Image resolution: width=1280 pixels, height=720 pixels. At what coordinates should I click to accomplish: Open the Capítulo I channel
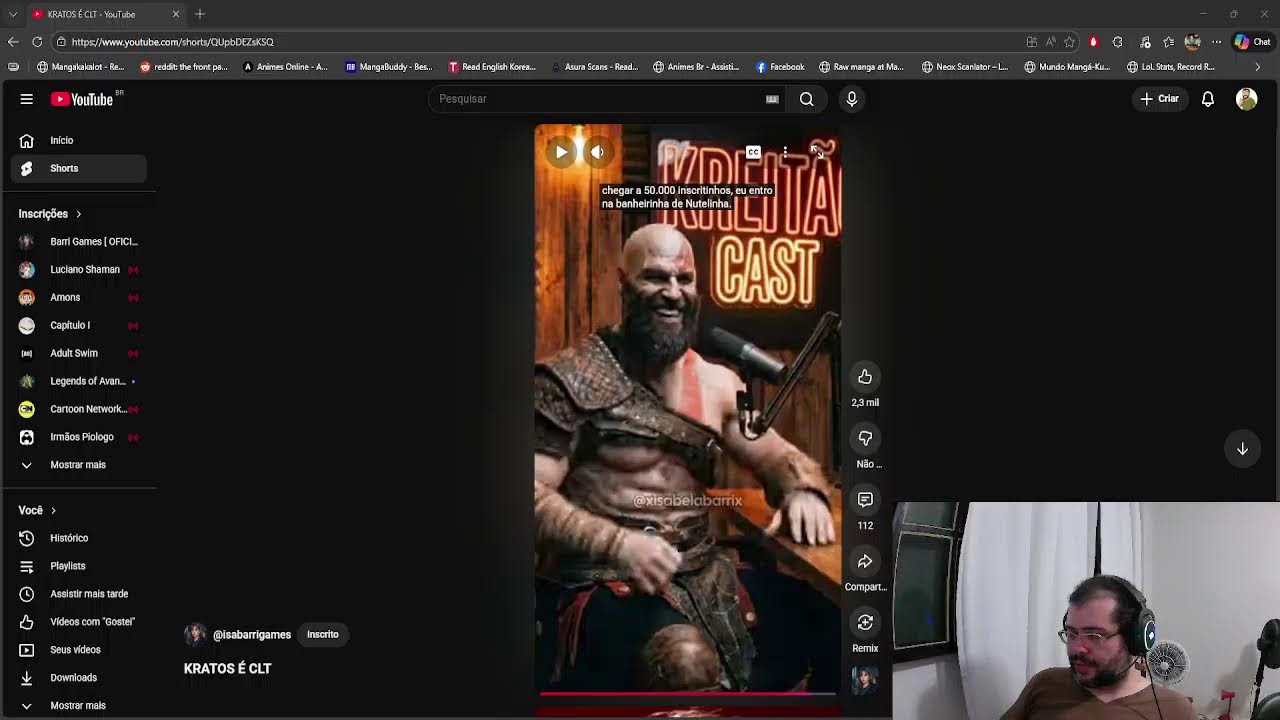(x=78, y=325)
